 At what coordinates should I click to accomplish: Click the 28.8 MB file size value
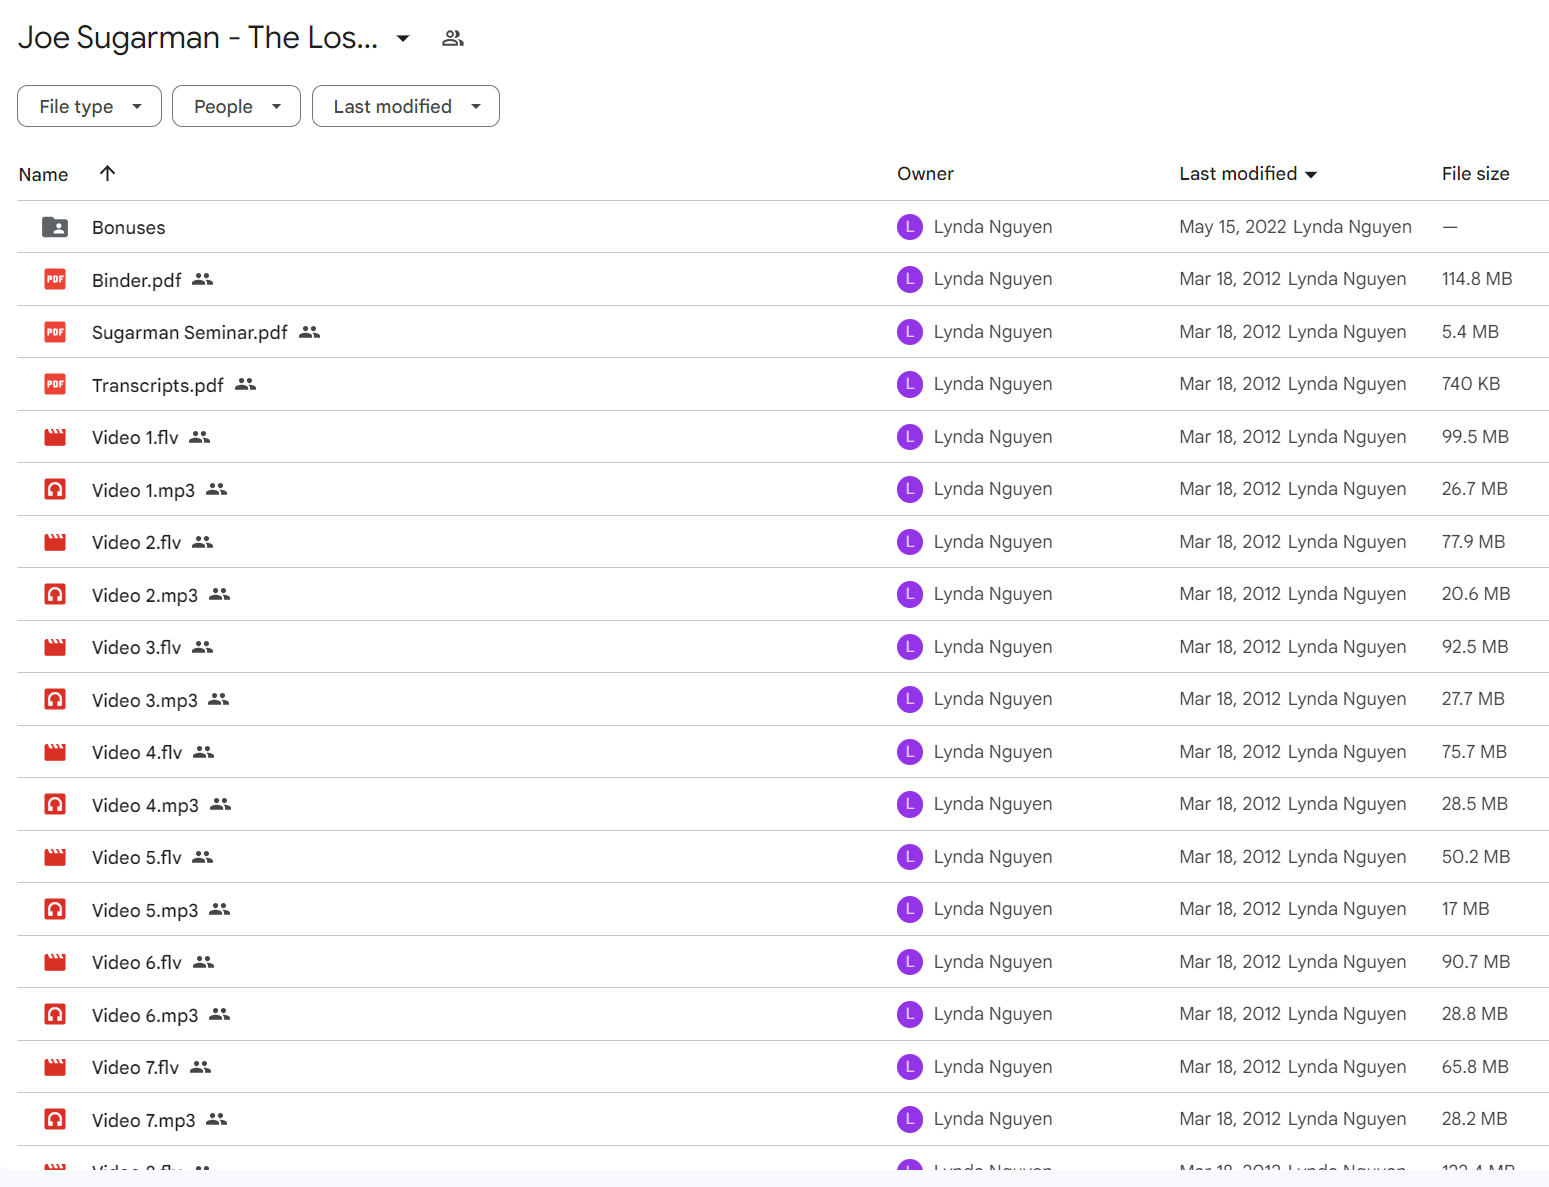pyautogui.click(x=1474, y=1014)
